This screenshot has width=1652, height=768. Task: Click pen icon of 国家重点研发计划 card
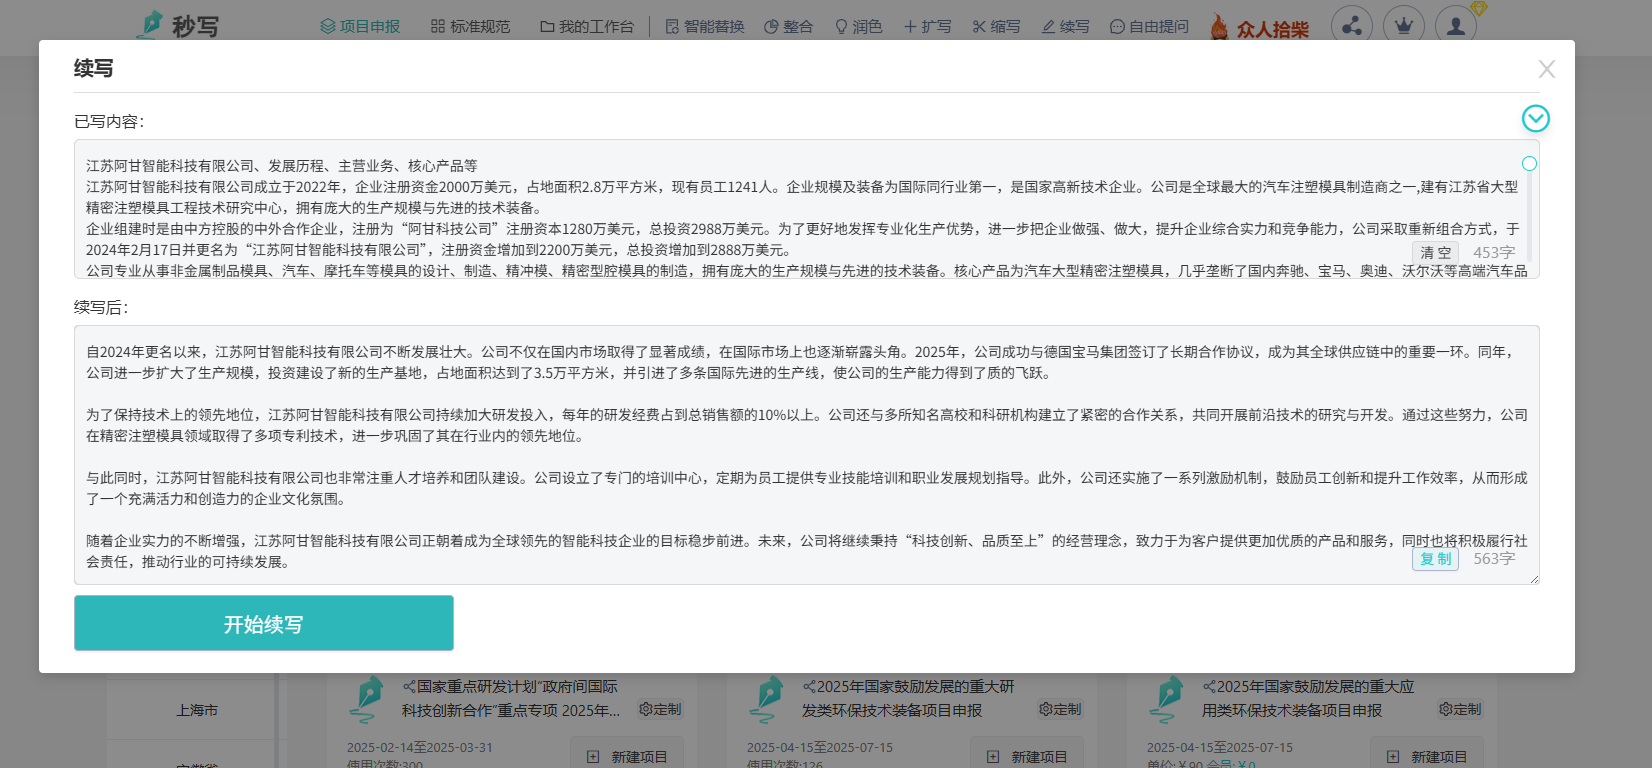(367, 699)
